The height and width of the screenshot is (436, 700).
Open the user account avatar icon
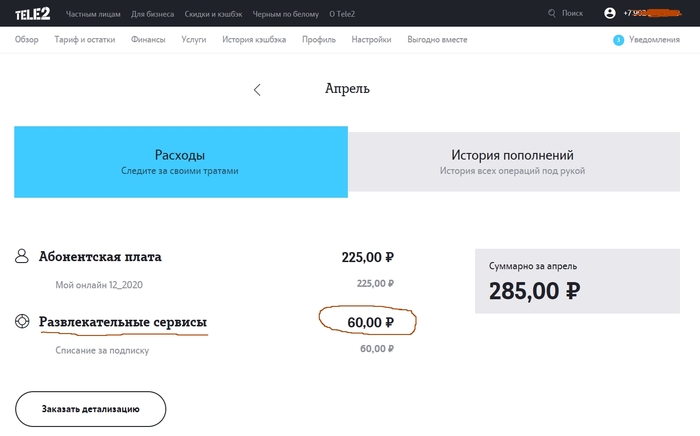(610, 13)
